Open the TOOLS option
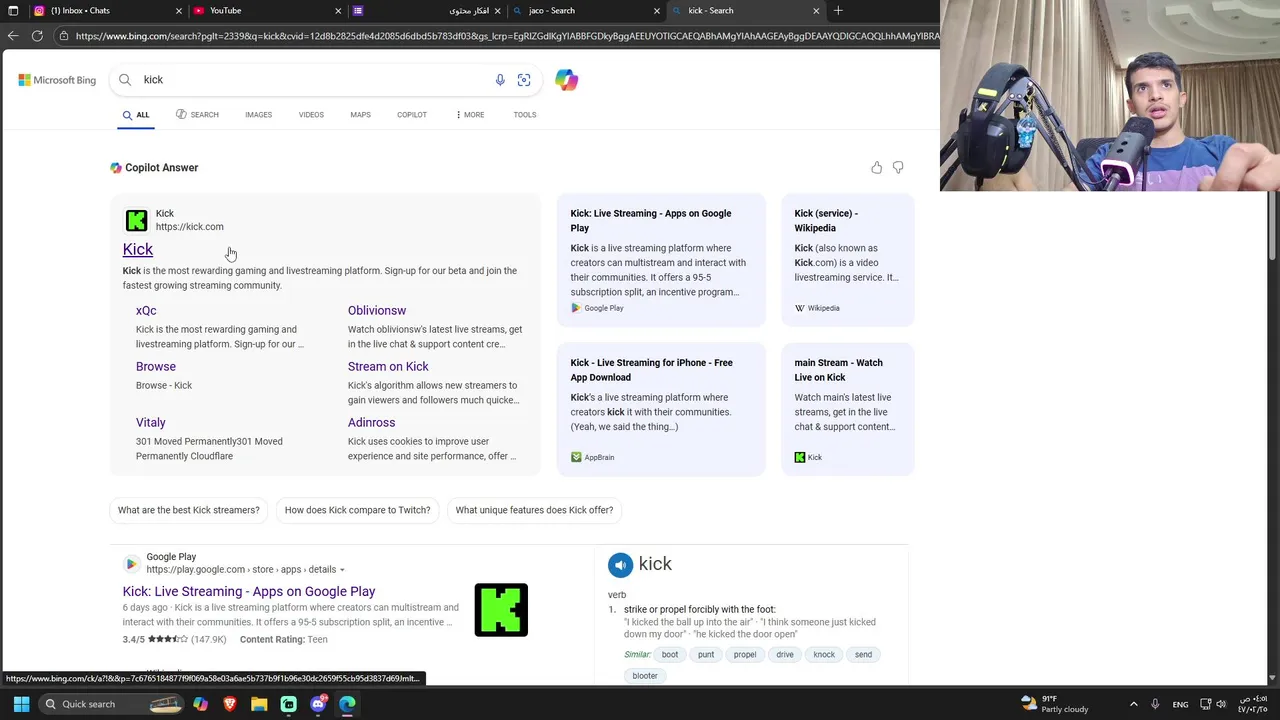 [x=525, y=115]
